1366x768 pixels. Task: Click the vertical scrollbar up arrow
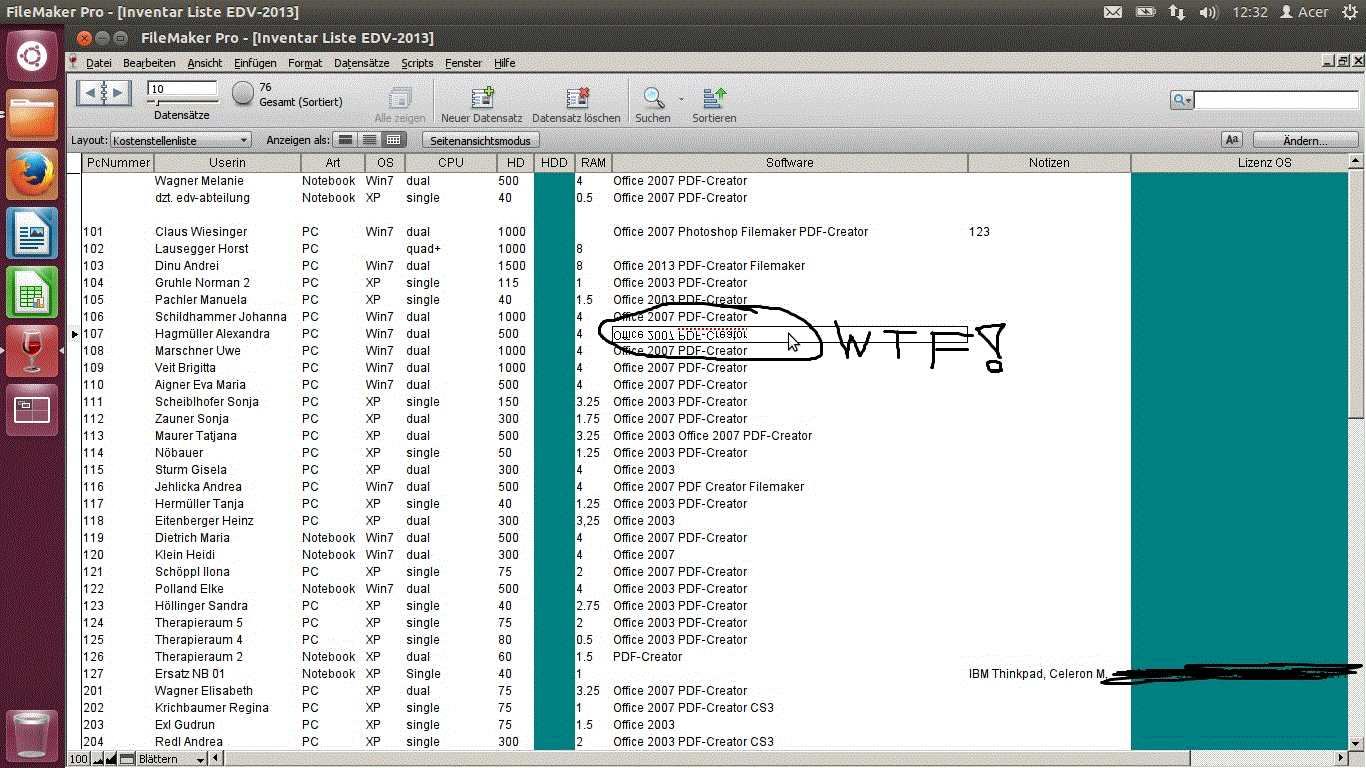1356,163
